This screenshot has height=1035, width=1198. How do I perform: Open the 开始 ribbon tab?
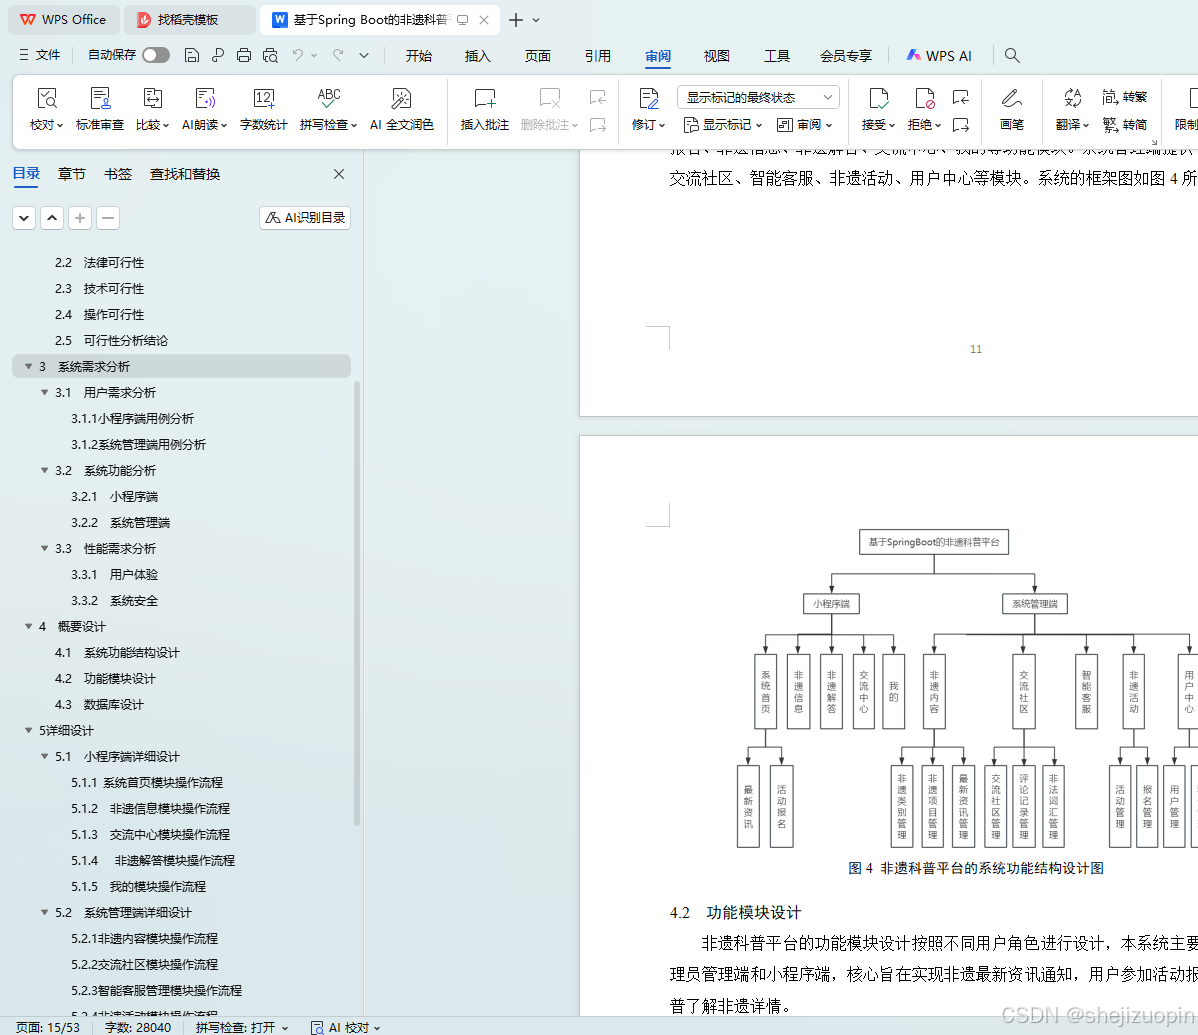pos(419,55)
